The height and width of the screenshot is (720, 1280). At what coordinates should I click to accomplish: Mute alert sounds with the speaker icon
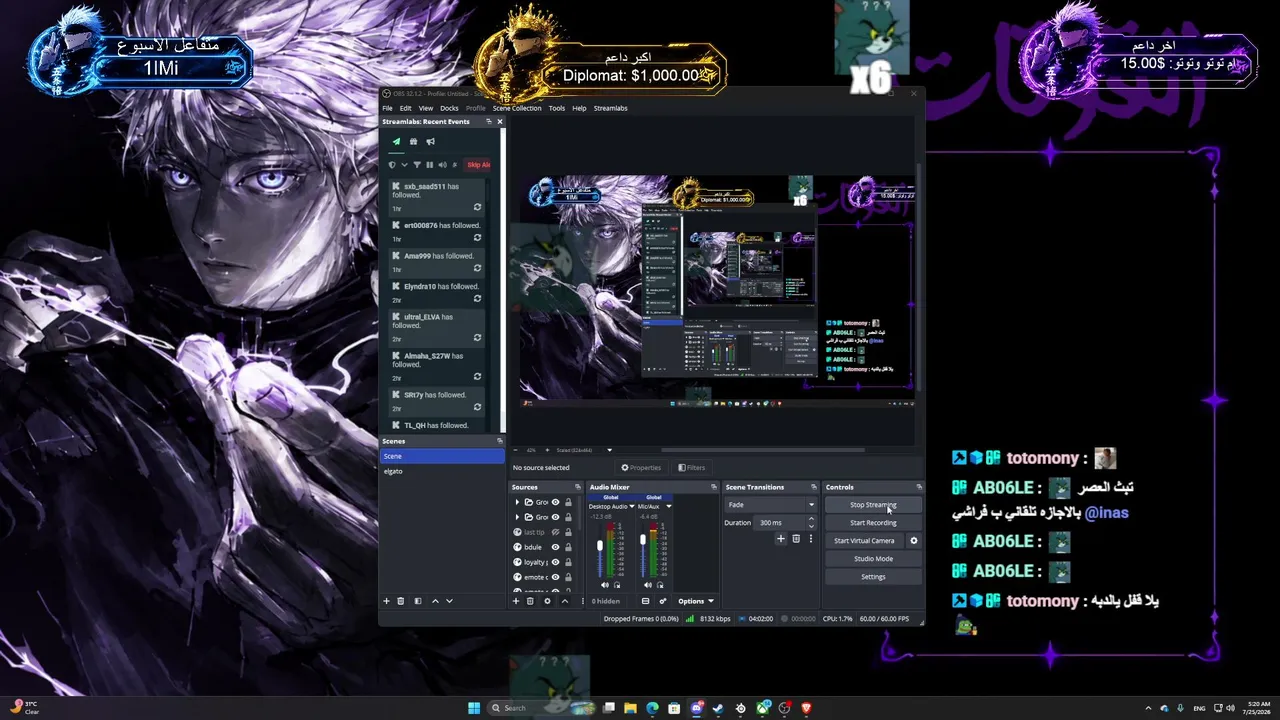pyautogui.click(x=442, y=165)
